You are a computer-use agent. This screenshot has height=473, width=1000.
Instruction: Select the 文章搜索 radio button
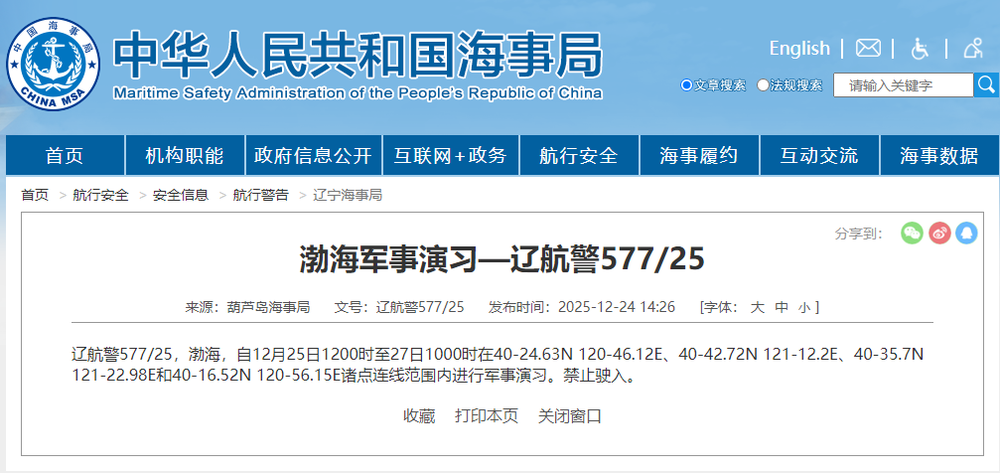[x=686, y=85]
